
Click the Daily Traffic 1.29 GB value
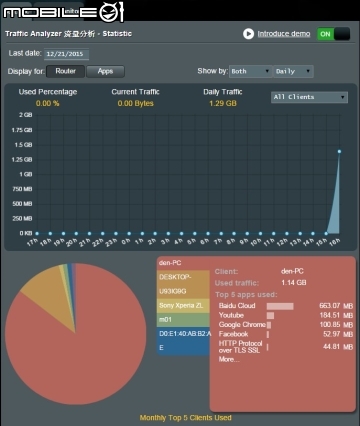223,103
